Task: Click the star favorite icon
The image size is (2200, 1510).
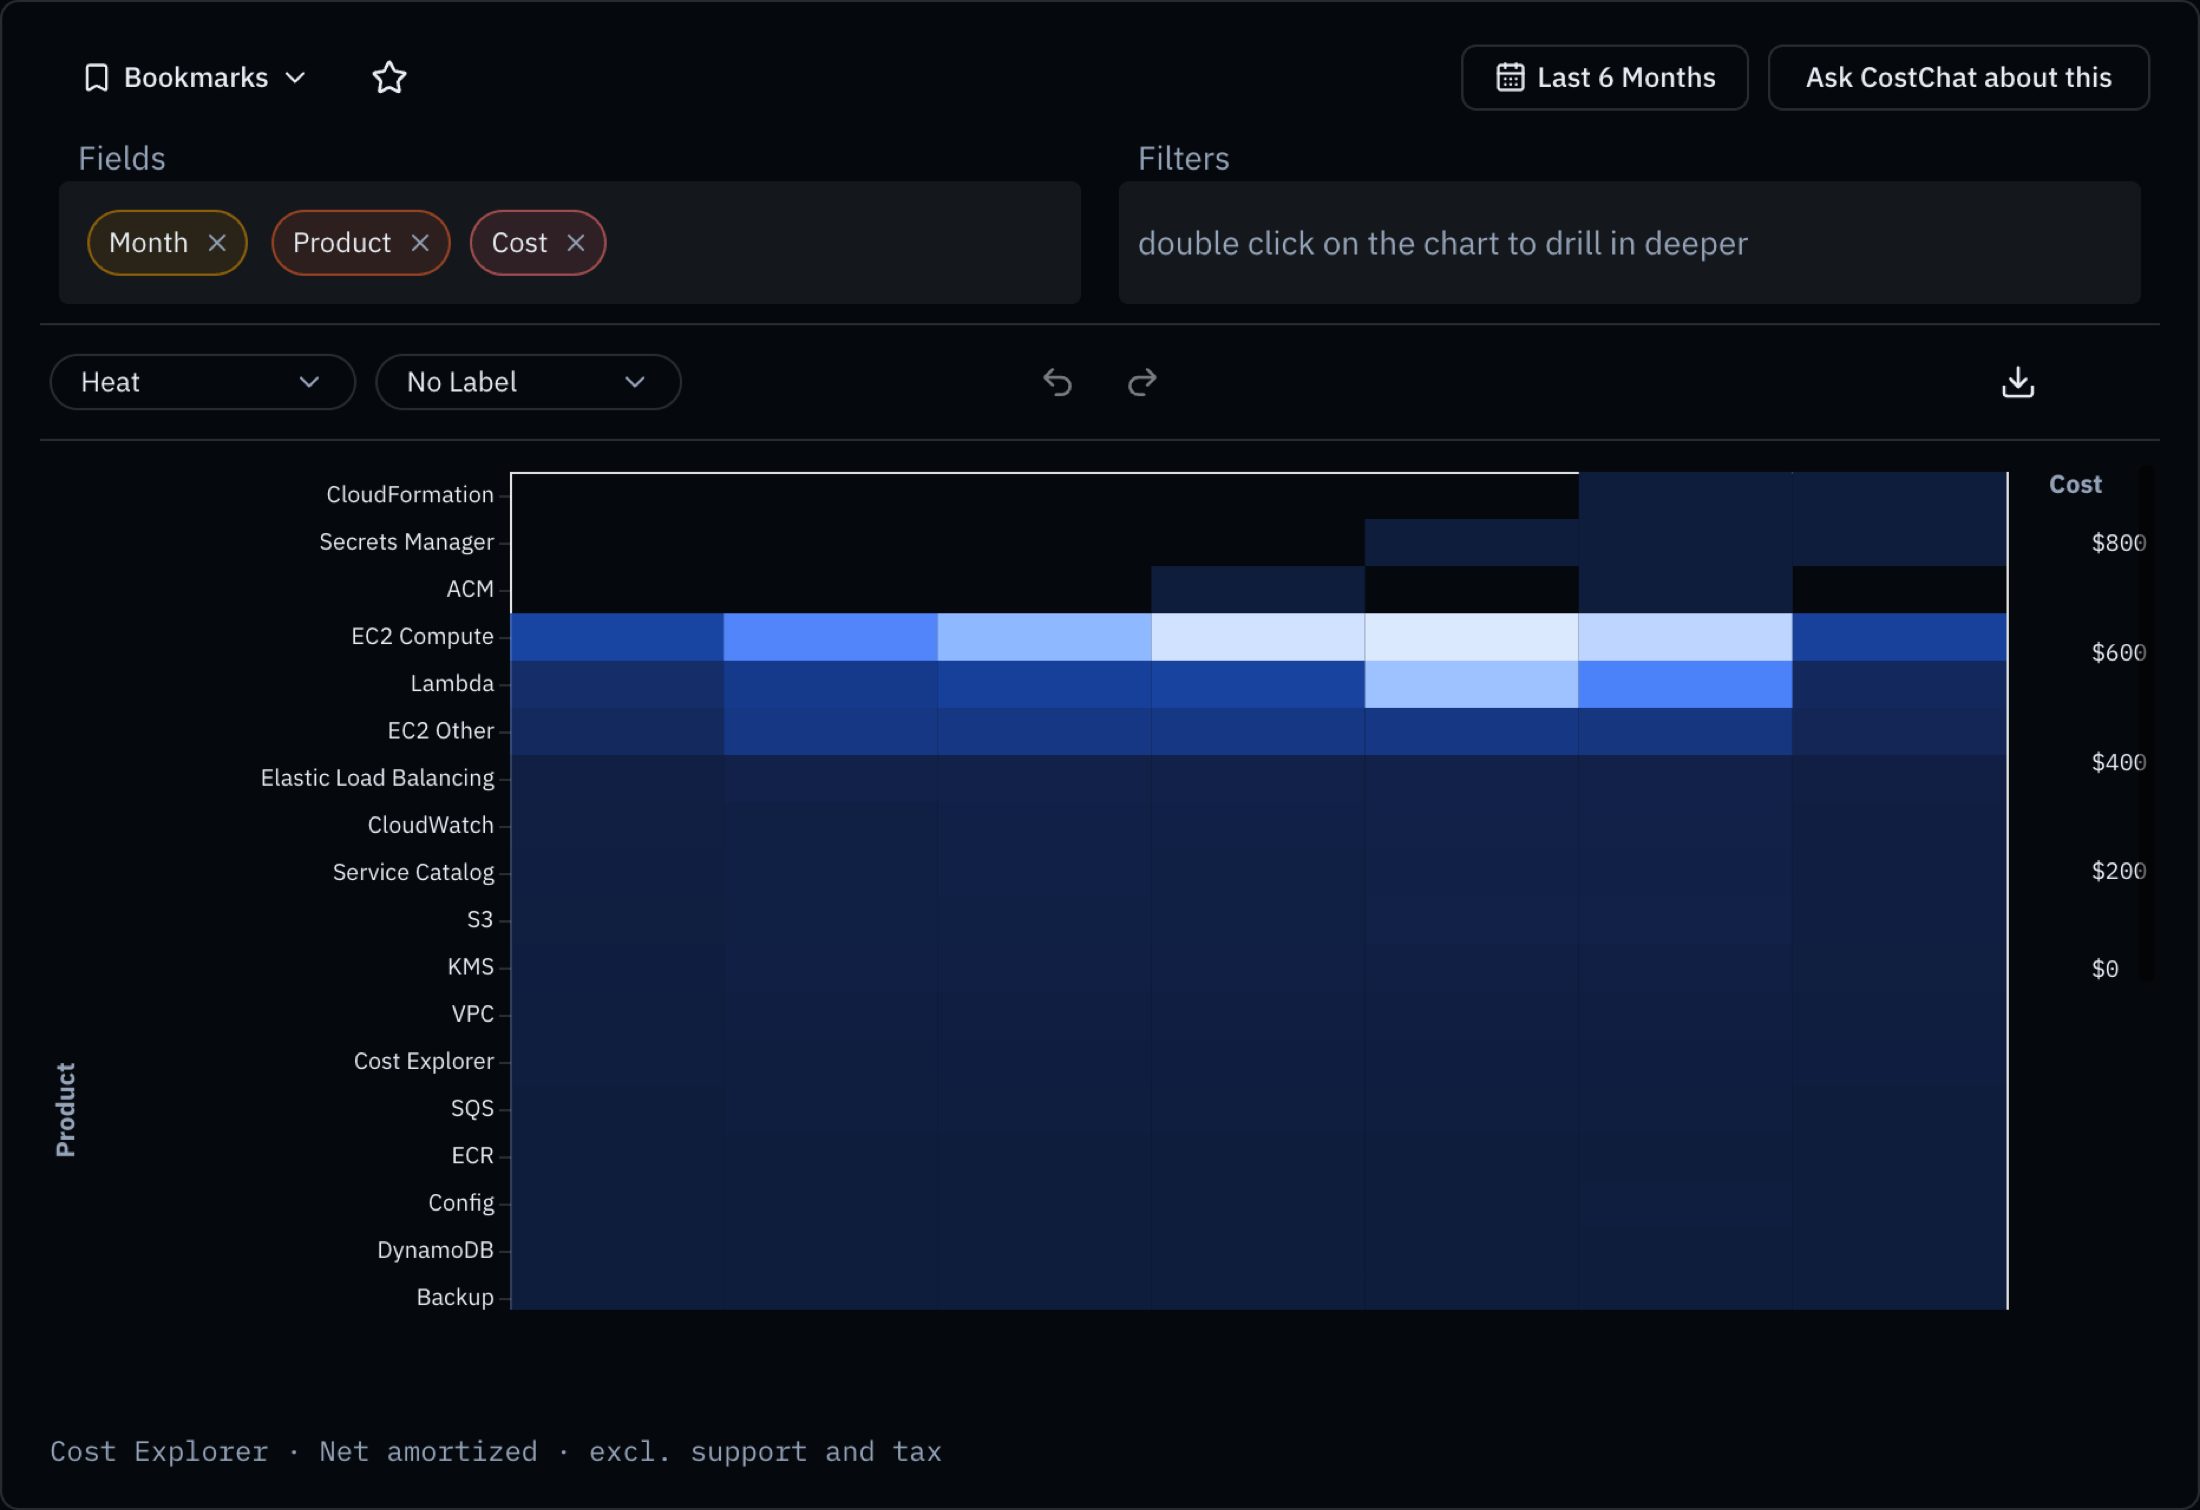Action: click(389, 77)
